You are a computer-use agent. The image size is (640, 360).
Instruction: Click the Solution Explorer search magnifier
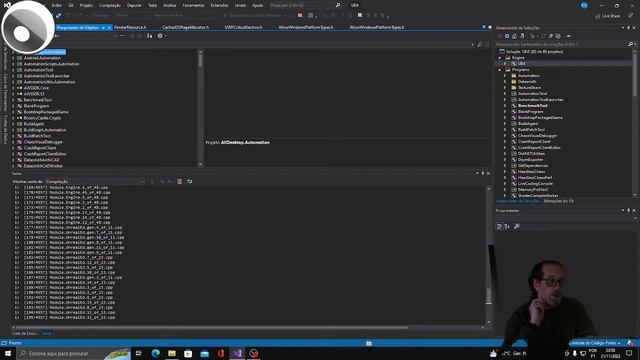[631, 44]
